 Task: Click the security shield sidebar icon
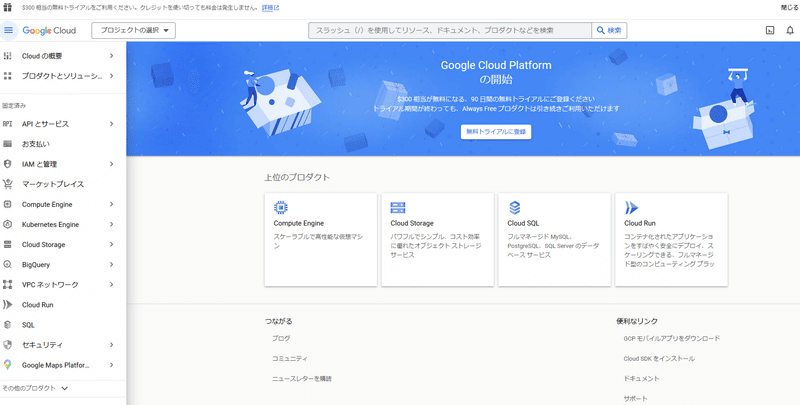[x=8, y=345]
